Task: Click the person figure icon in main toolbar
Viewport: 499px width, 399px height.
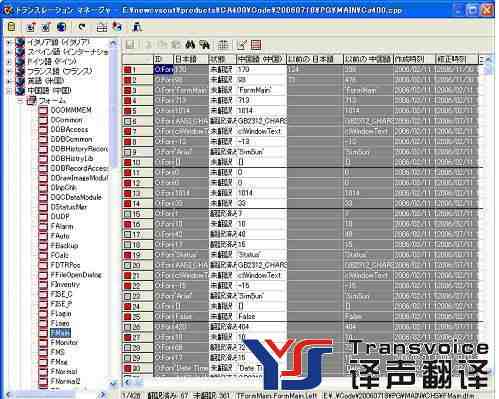Action: click(137, 27)
